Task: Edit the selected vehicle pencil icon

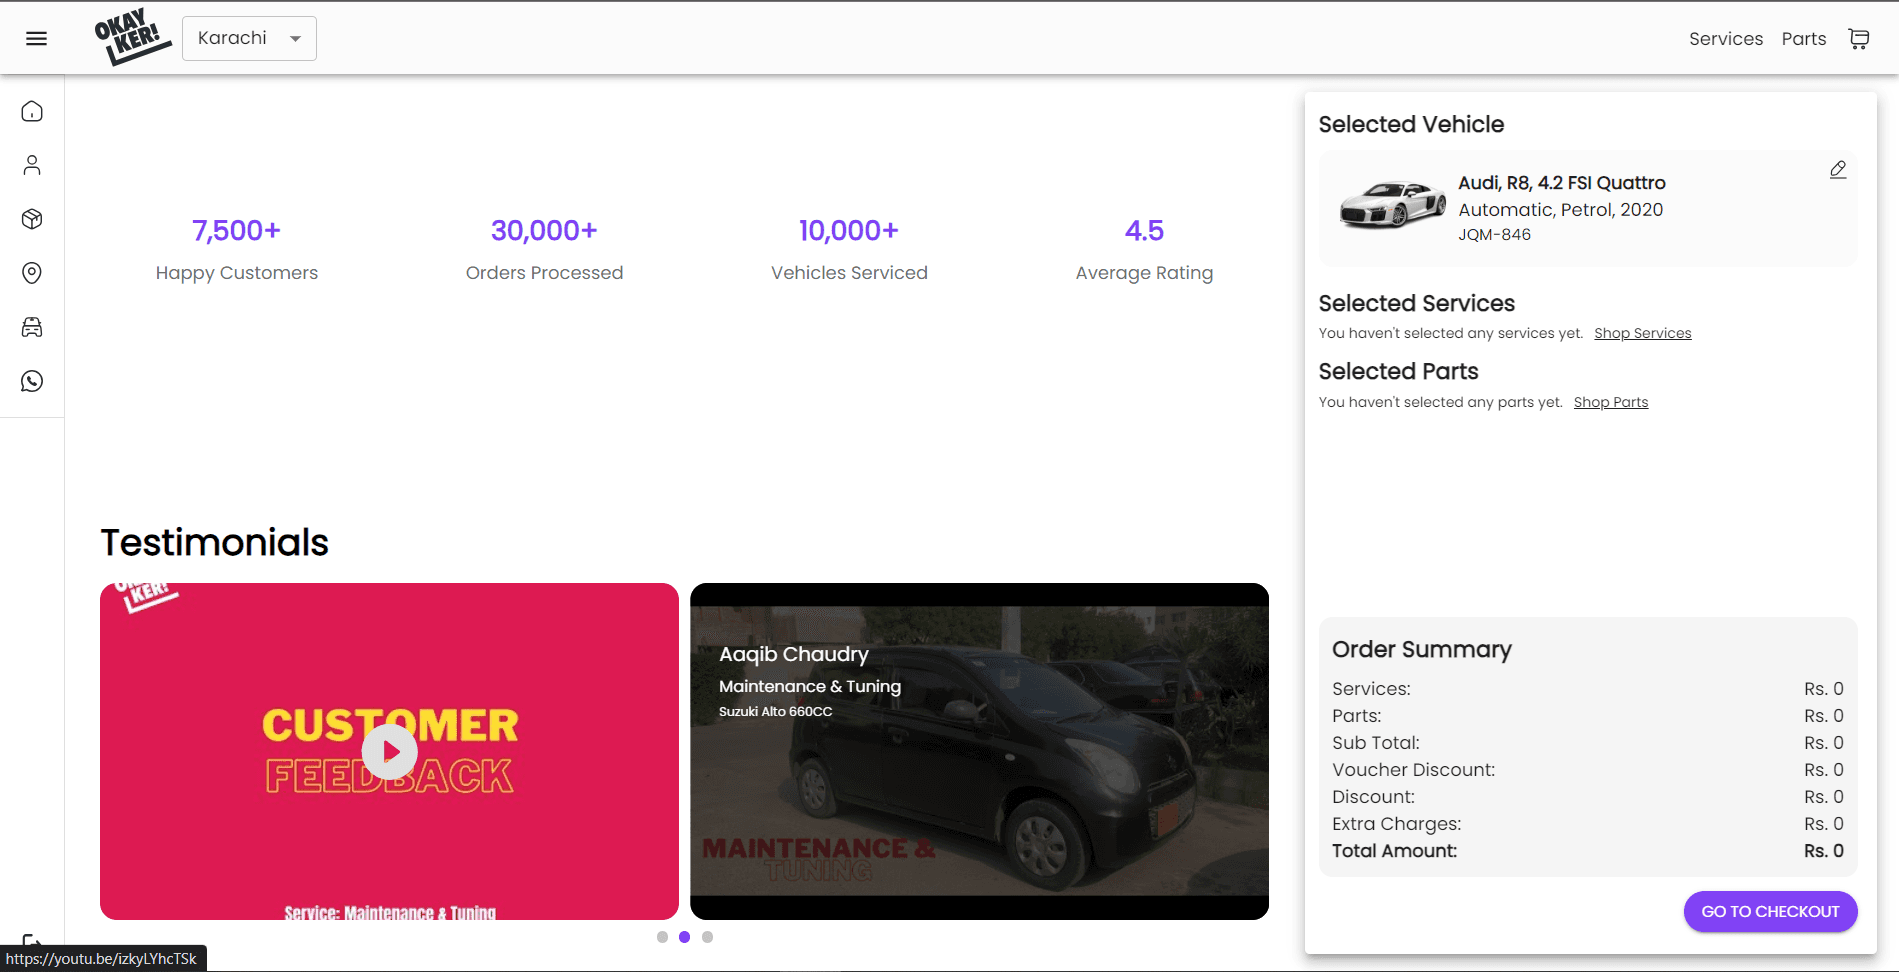Action: point(1838,170)
